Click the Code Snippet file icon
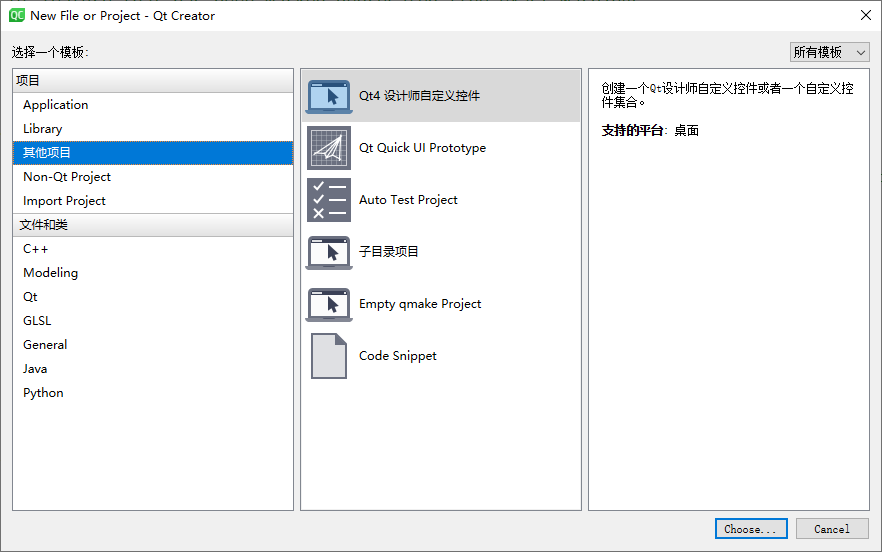The image size is (882, 552). pos(329,356)
